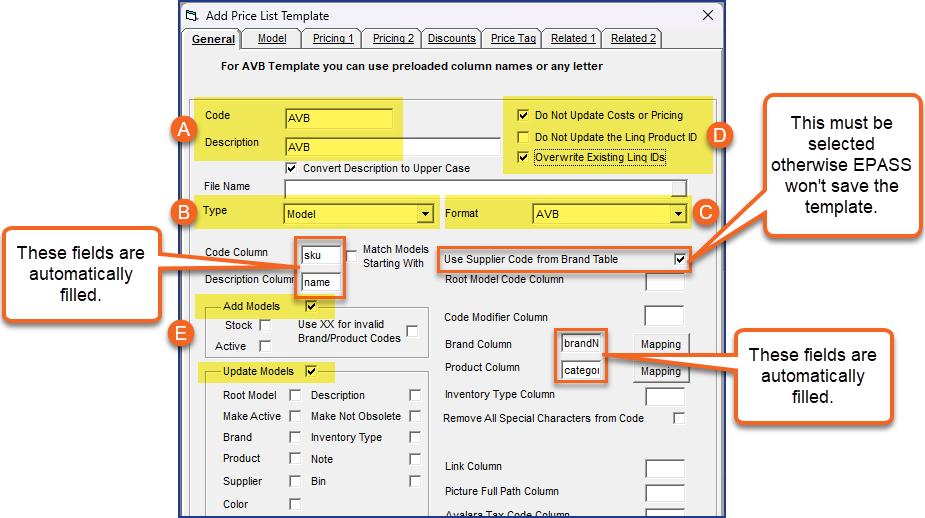Click the Link Column input field
Image resolution: width=925 pixels, height=518 pixels.
(x=665, y=468)
